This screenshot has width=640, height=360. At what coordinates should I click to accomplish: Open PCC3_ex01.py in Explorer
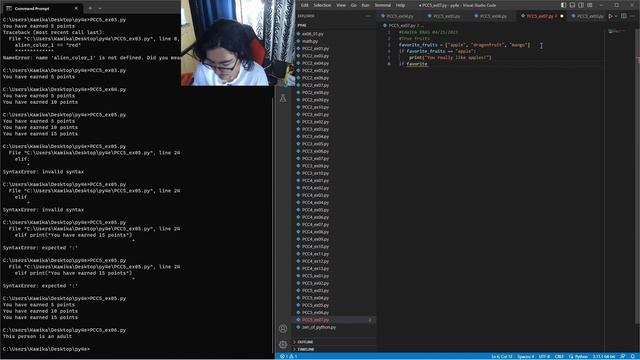pos(315,115)
